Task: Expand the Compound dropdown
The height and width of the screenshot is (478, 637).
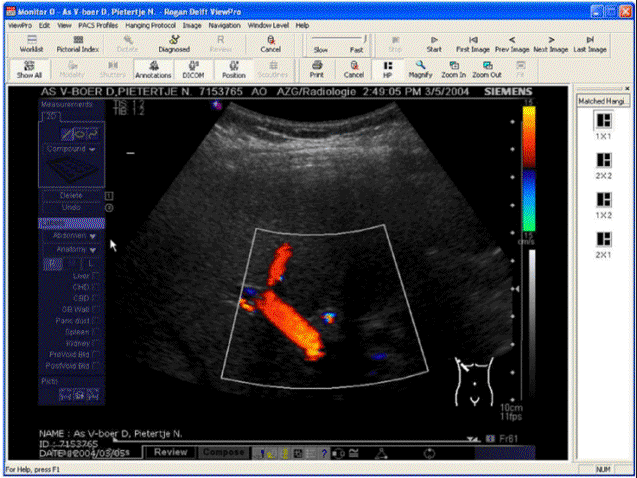Action: pos(72,148)
